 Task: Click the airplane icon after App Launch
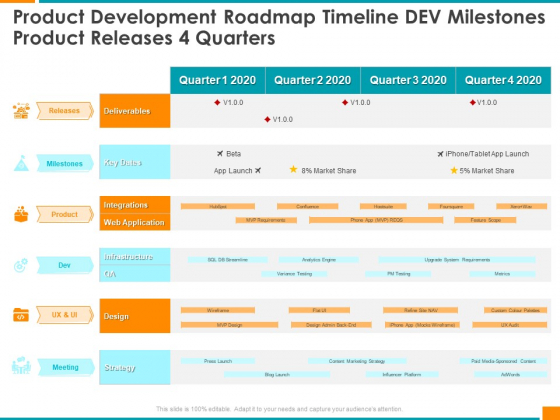[x=258, y=170]
